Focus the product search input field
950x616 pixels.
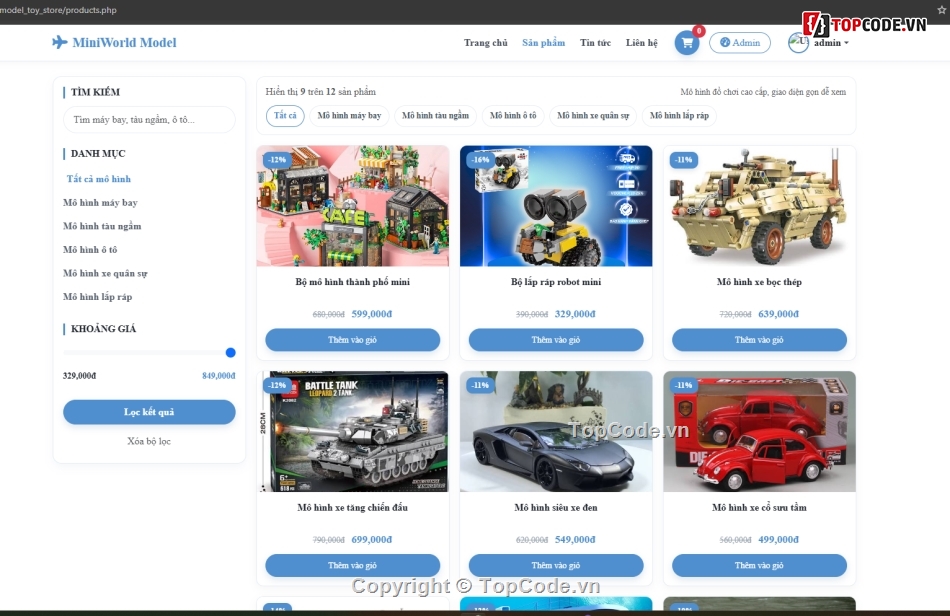149,119
